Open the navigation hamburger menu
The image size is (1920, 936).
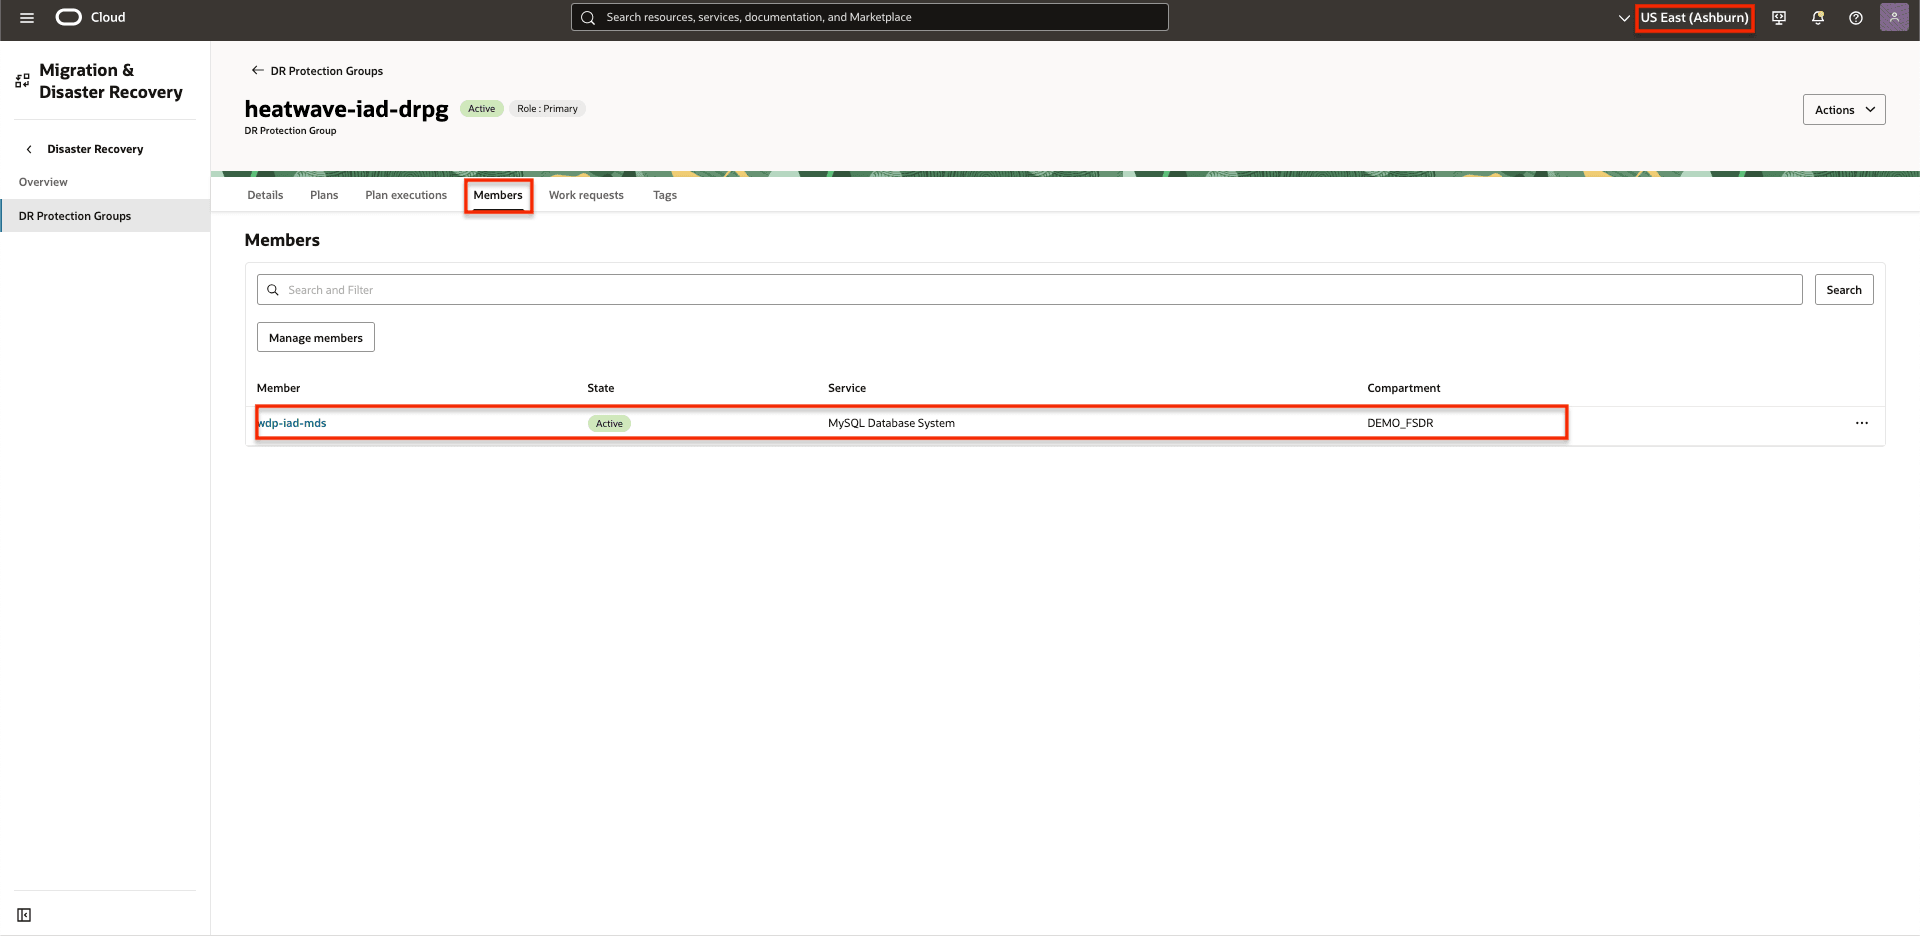27,17
